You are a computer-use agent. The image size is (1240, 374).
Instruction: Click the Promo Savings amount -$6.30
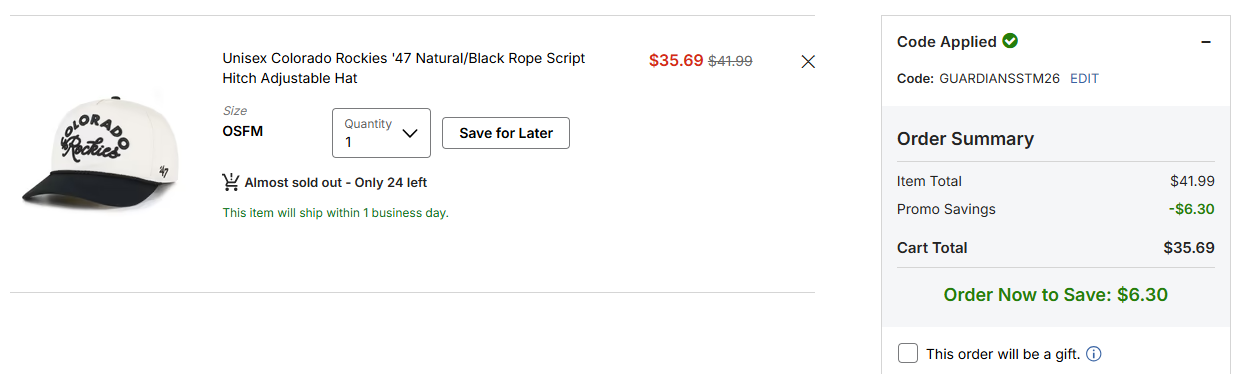pos(1191,209)
